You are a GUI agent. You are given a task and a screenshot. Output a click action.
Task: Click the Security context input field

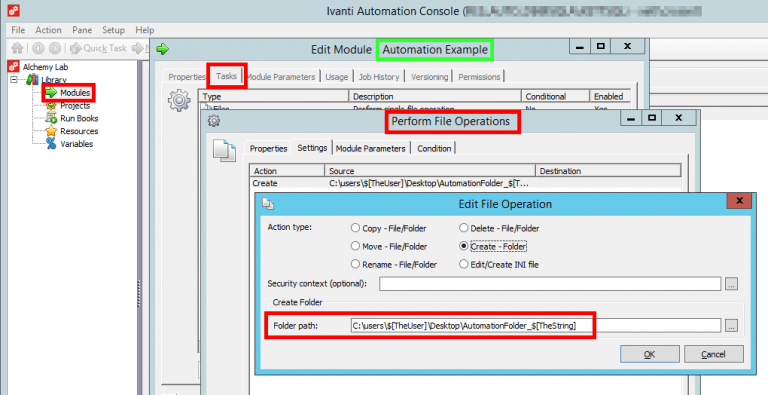(550, 284)
